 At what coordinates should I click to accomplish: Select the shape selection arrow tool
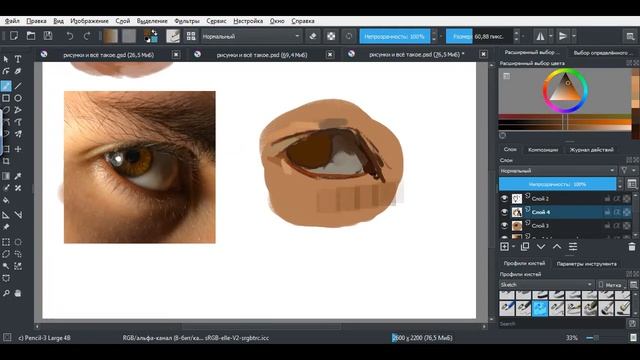[6, 59]
